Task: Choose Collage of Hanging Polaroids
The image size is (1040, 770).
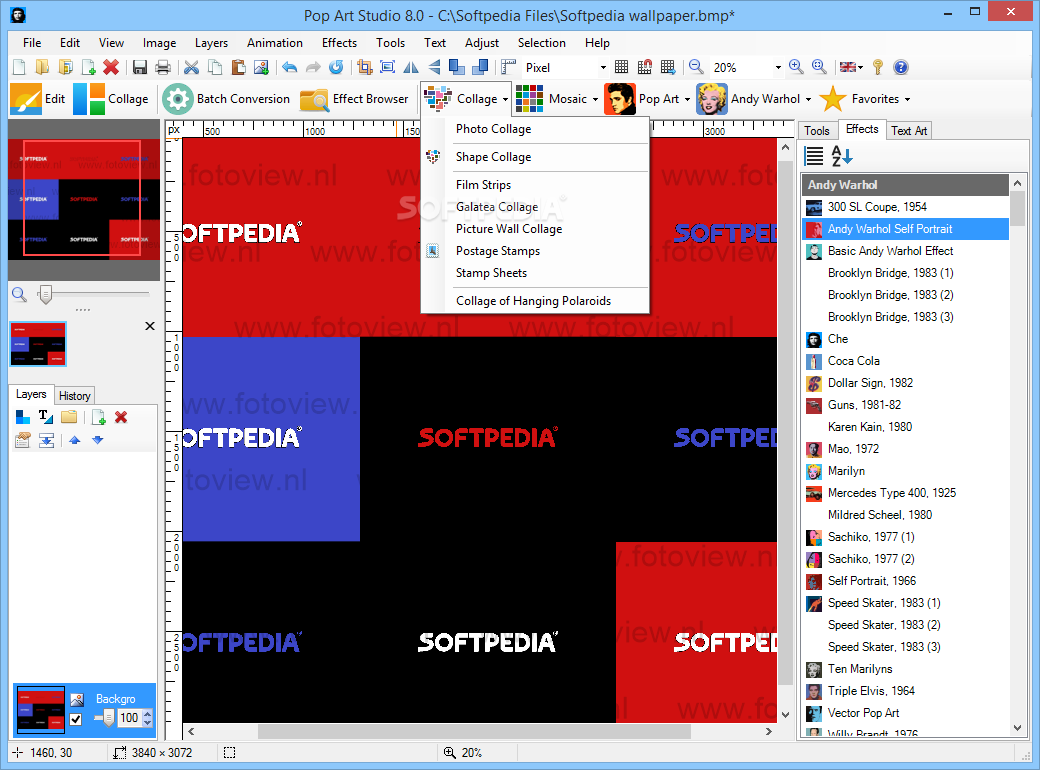Action: (x=535, y=301)
